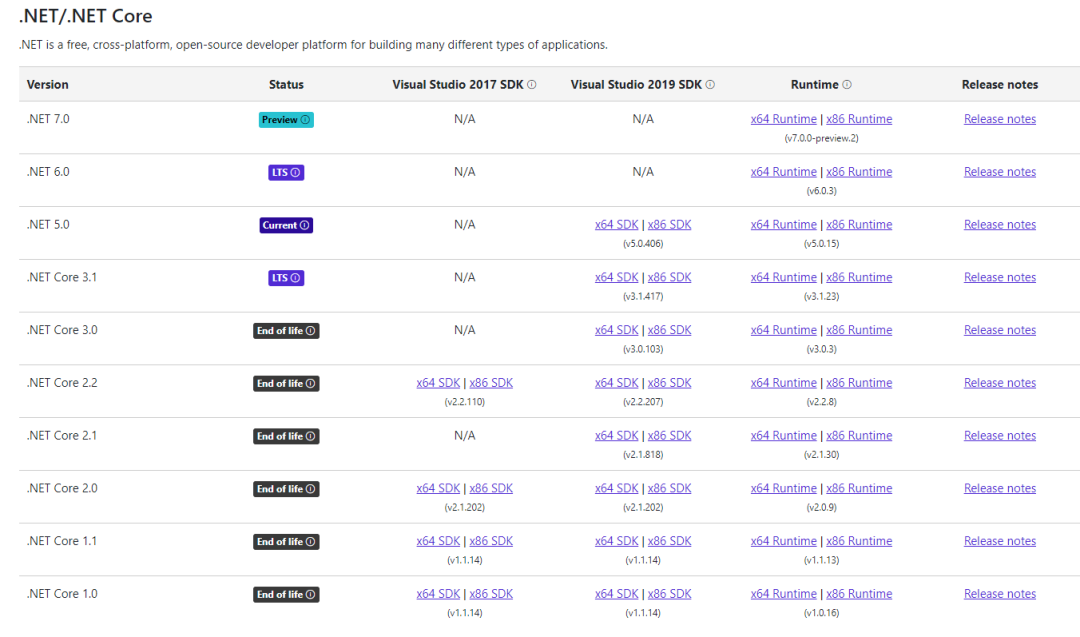The height and width of the screenshot is (637, 1080).
Task: Download VS 2017 x64 SDK for .NET Core 2.2
Action: tap(438, 383)
